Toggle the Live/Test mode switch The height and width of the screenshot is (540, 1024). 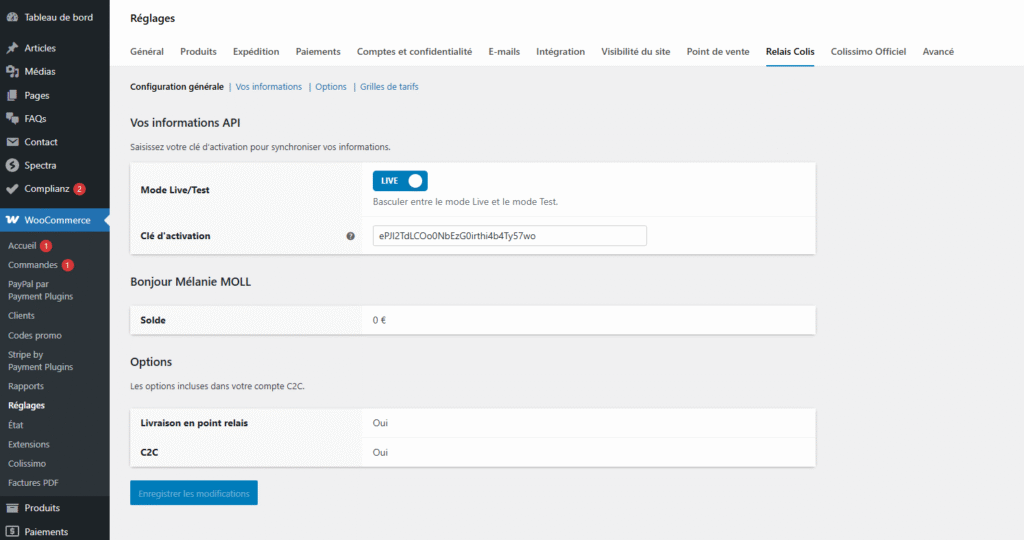pyautogui.click(x=400, y=181)
